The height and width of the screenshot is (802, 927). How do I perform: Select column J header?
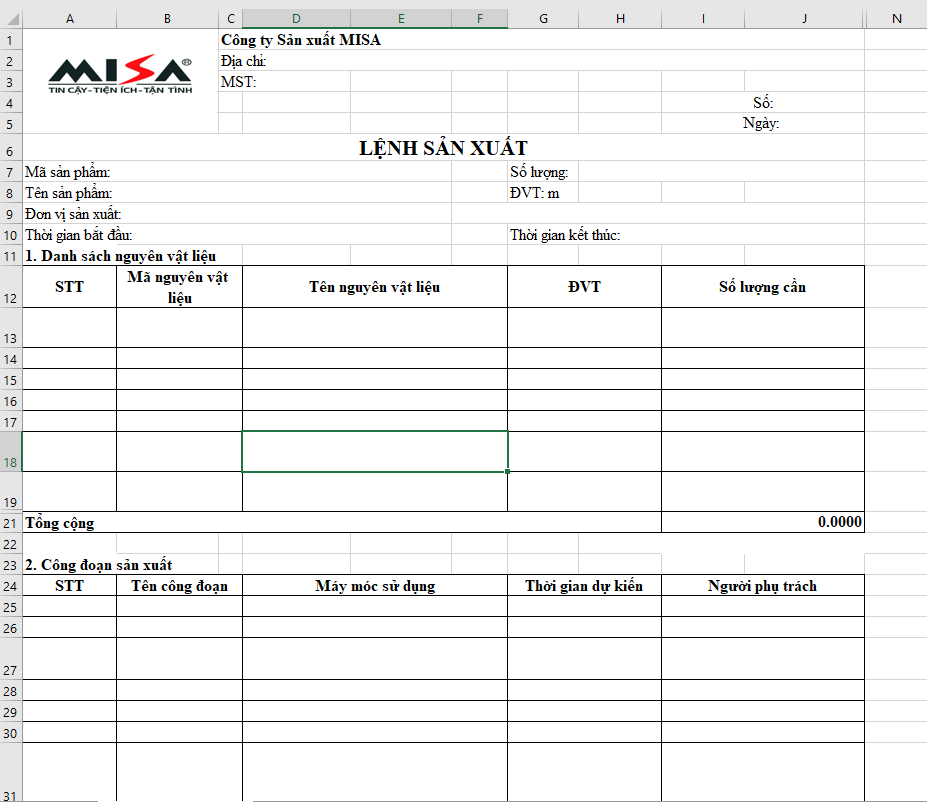pyautogui.click(x=804, y=19)
